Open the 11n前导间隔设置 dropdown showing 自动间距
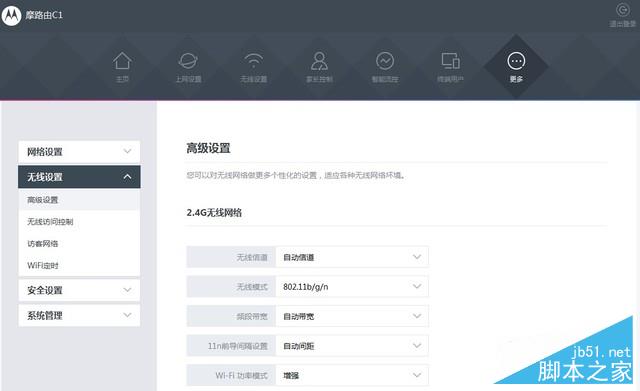Viewport: 640px width, 391px height. coord(352,346)
